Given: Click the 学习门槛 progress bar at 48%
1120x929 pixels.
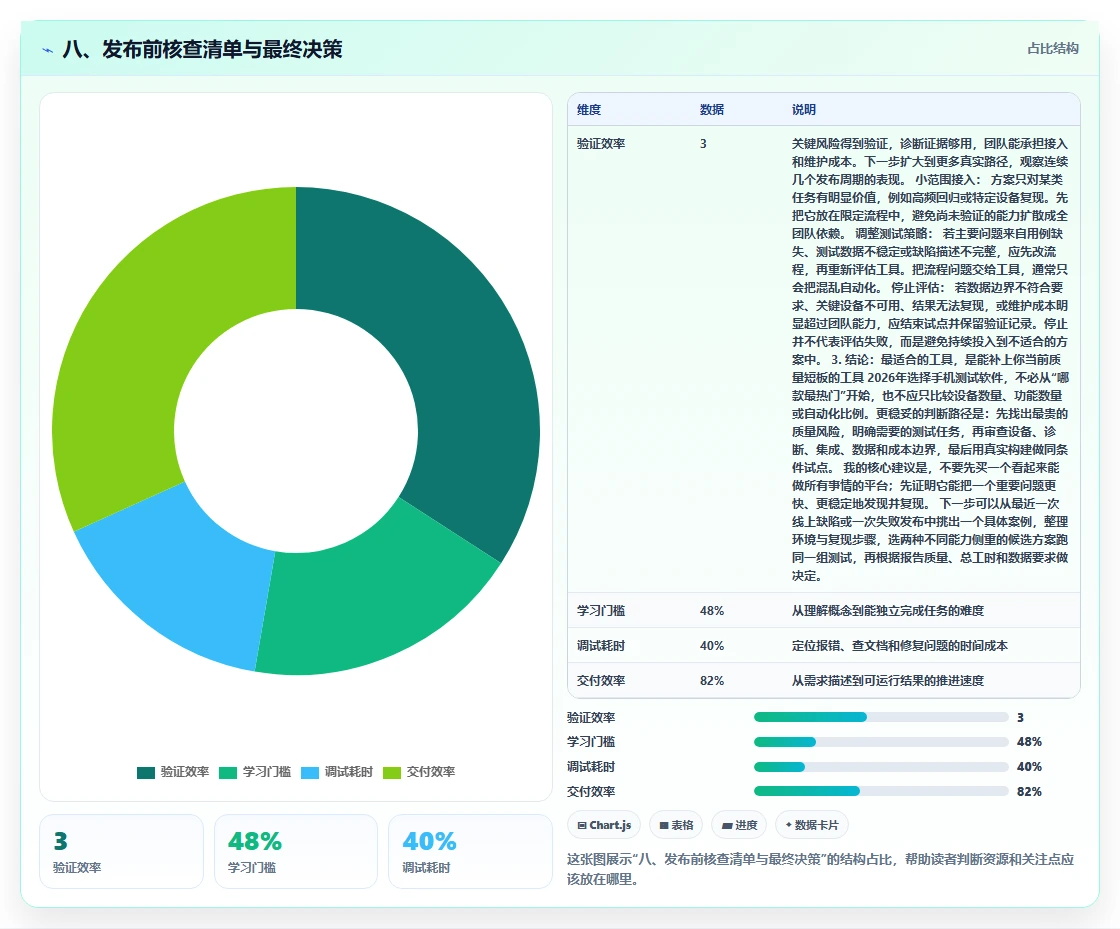Looking at the screenshot, I should pos(881,742).
